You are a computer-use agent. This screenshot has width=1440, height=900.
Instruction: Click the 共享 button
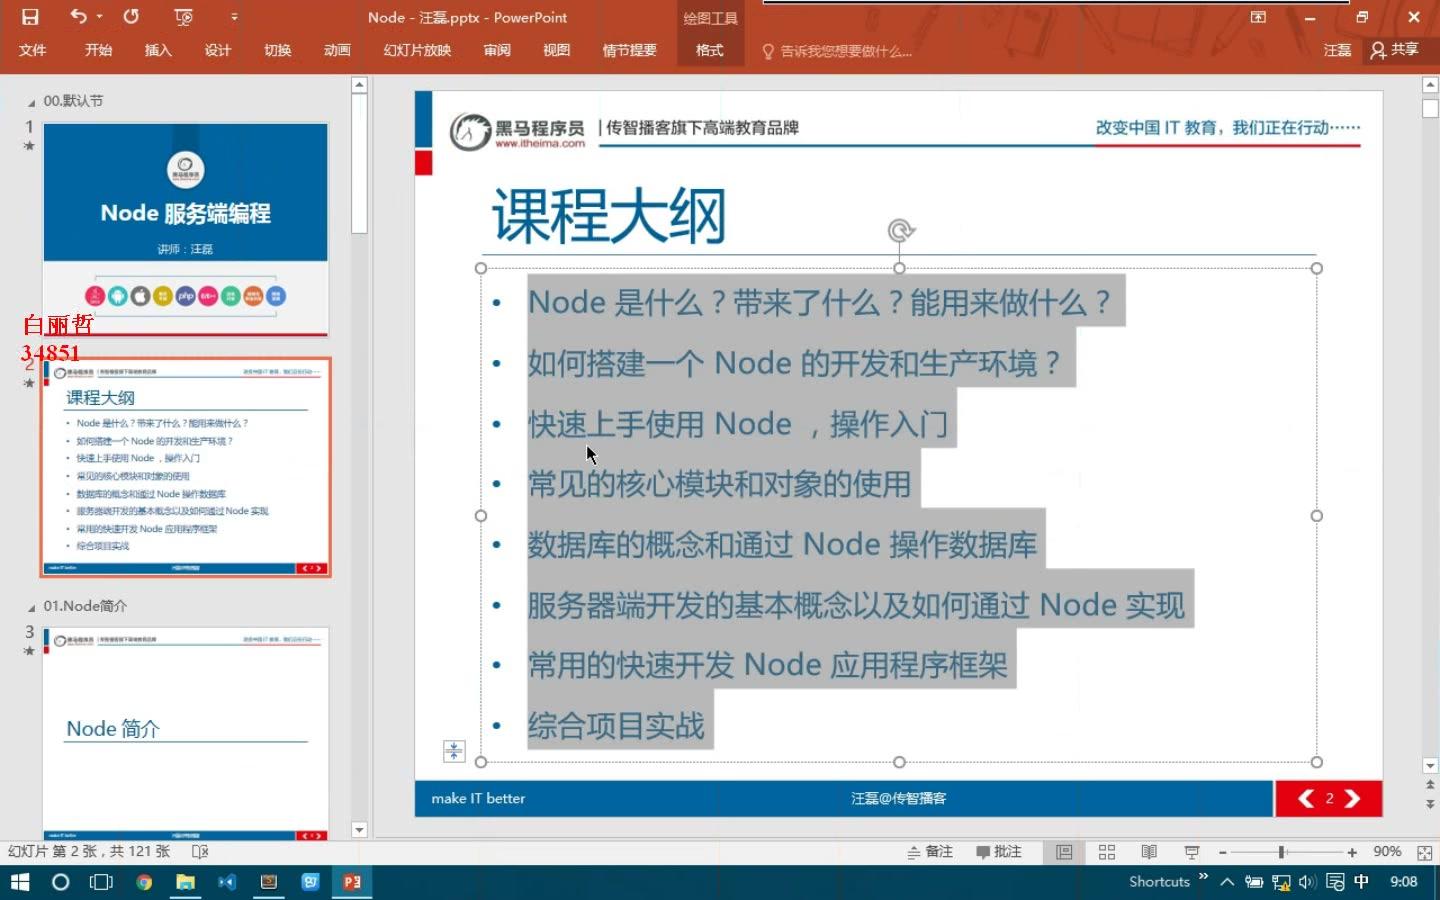click(x=1402, y=50)
